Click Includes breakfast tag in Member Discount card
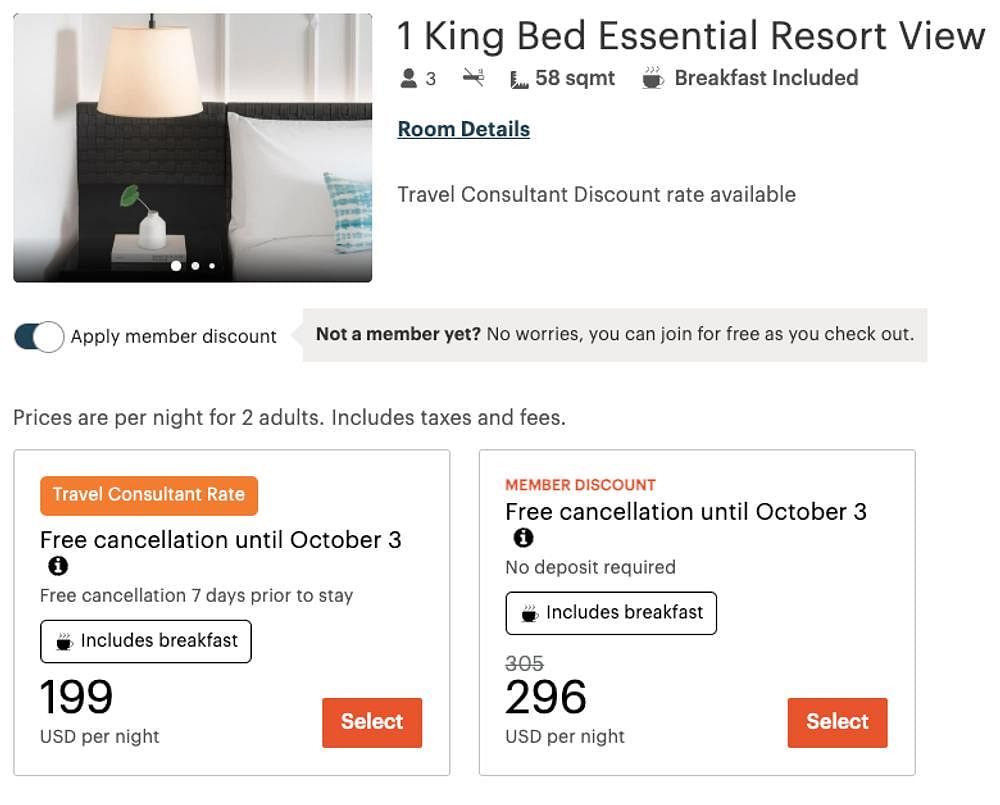Screen dimensions: 1000x805 [x=611, y=613]
